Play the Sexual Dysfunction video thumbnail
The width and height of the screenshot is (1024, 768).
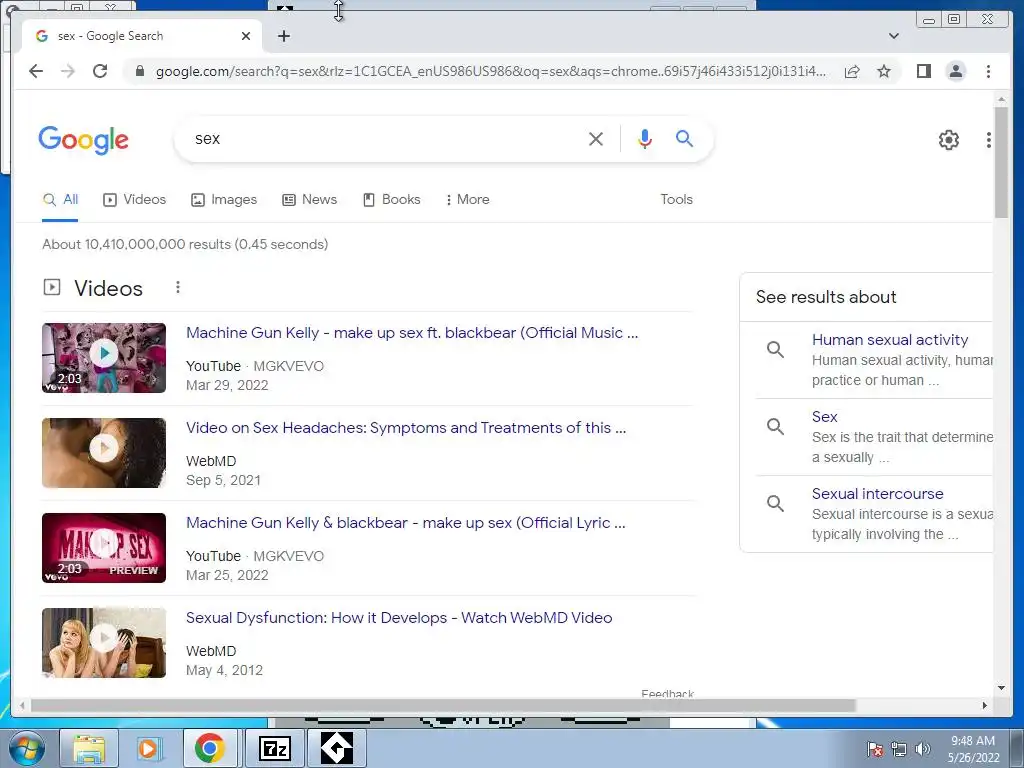pos(104,643)
